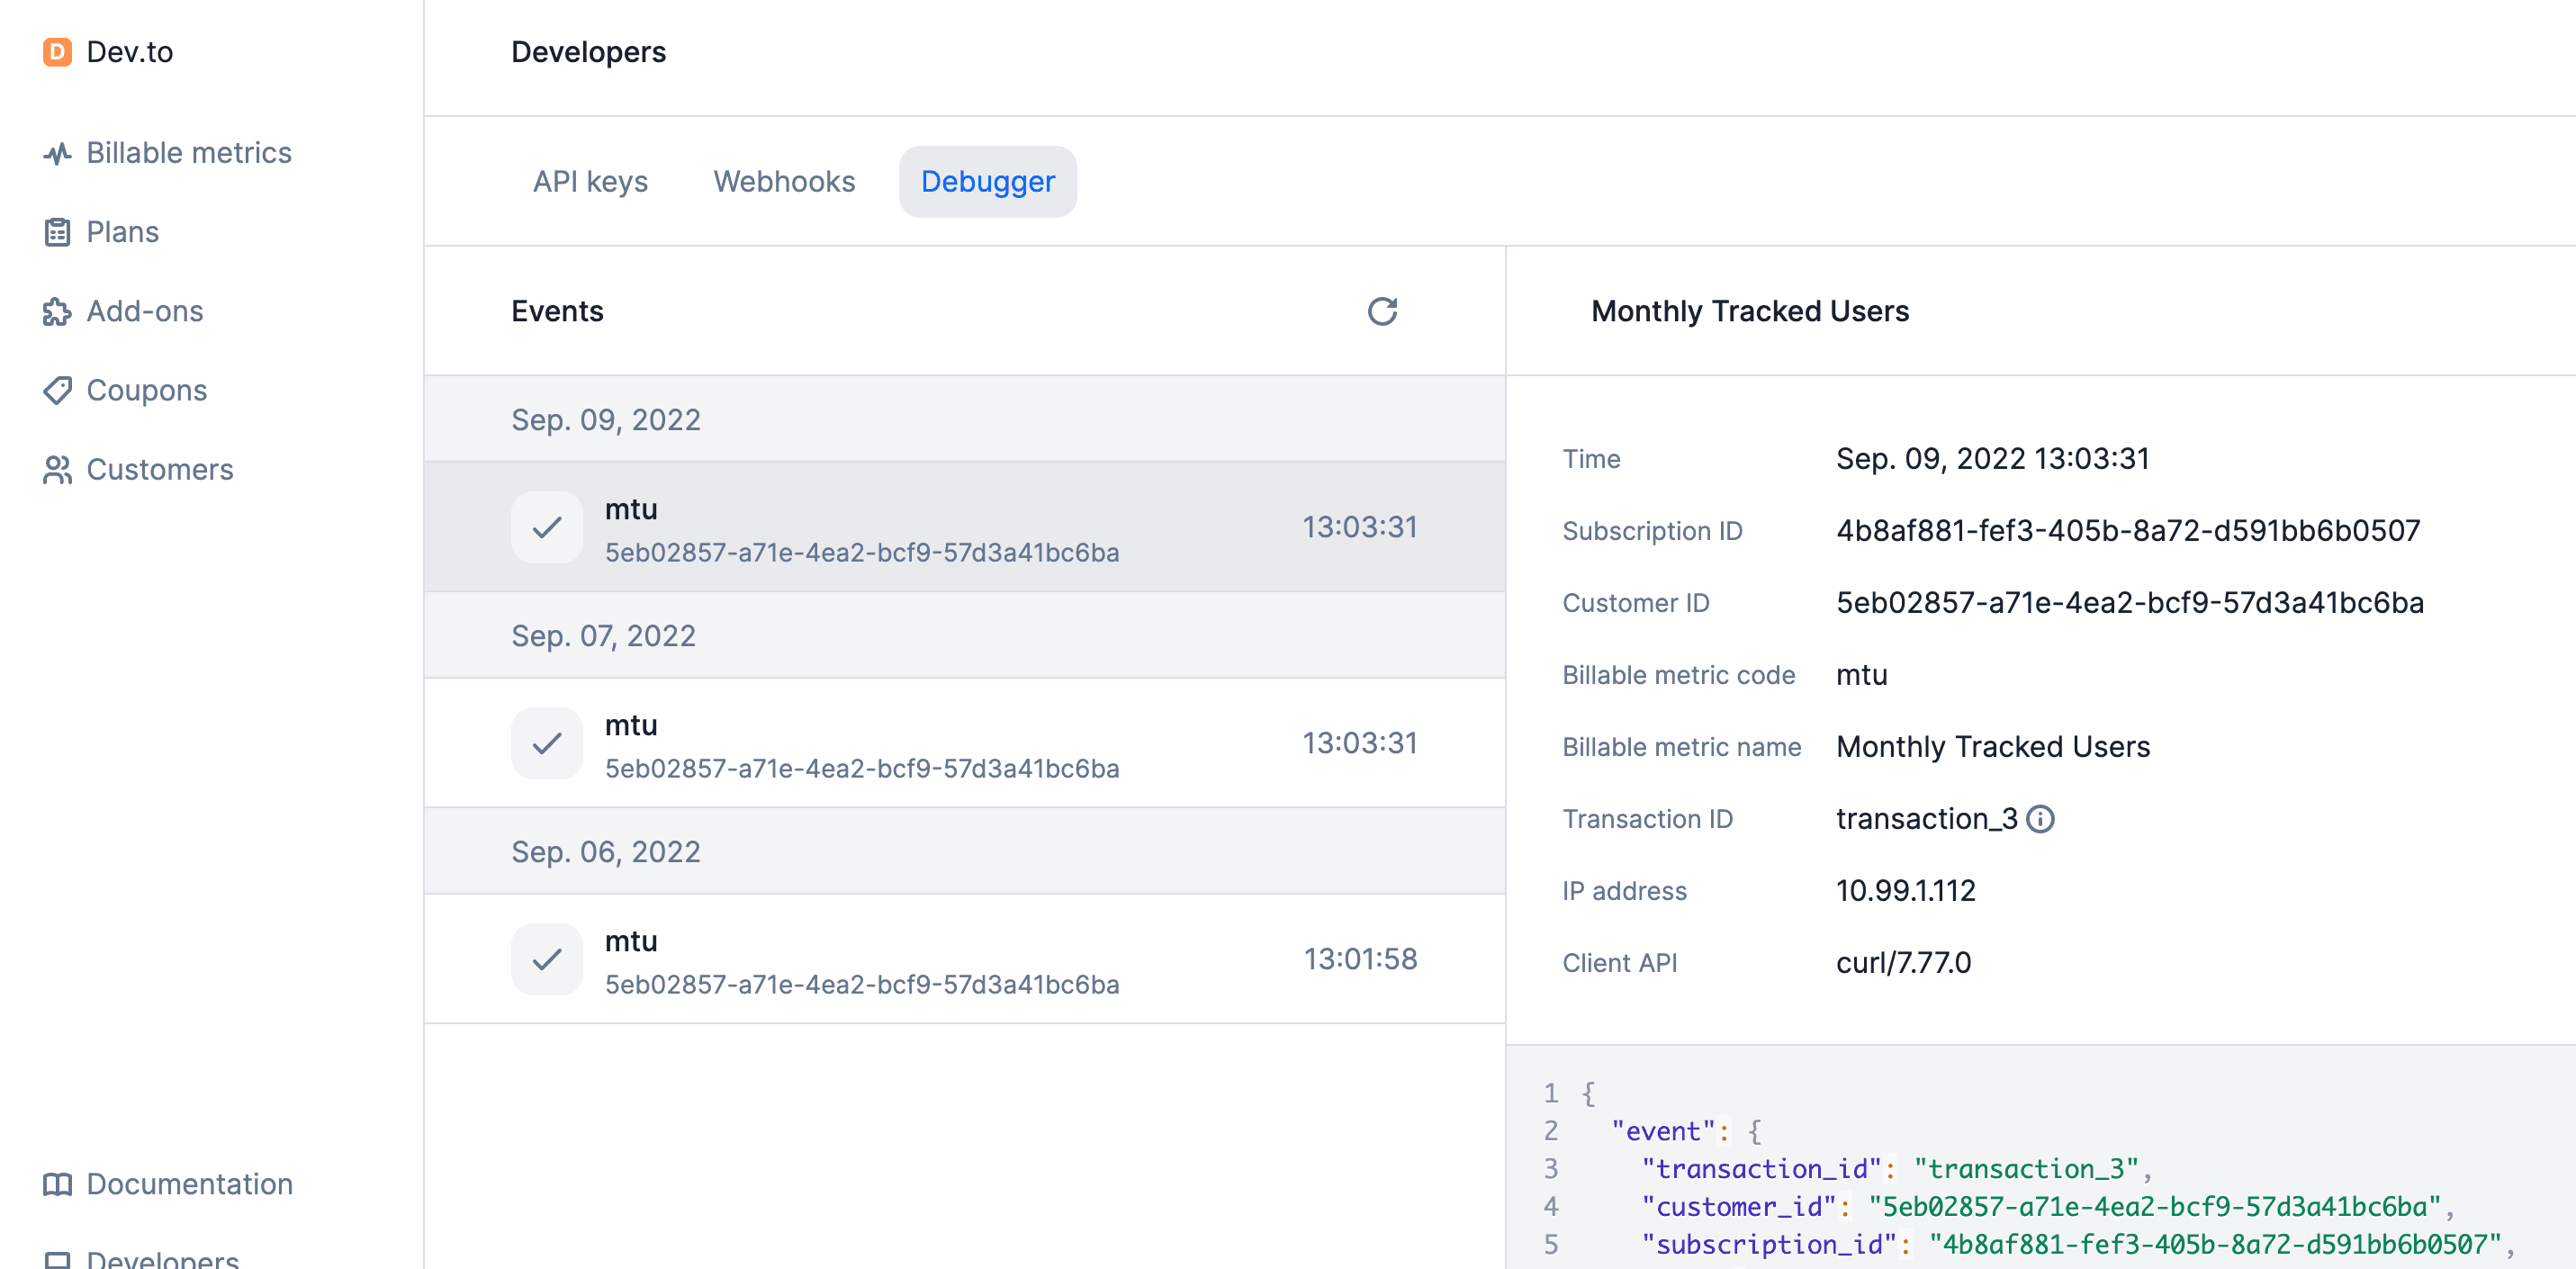Refresh the Events list
2576x1269 pixels.
[1381, 312]
